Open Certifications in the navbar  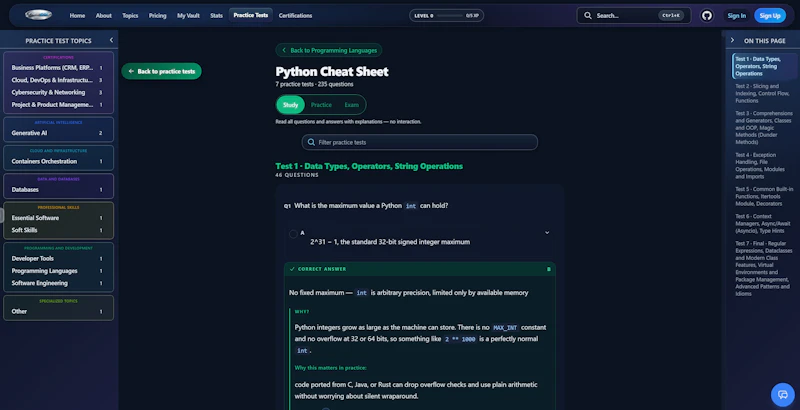(295, 16)
